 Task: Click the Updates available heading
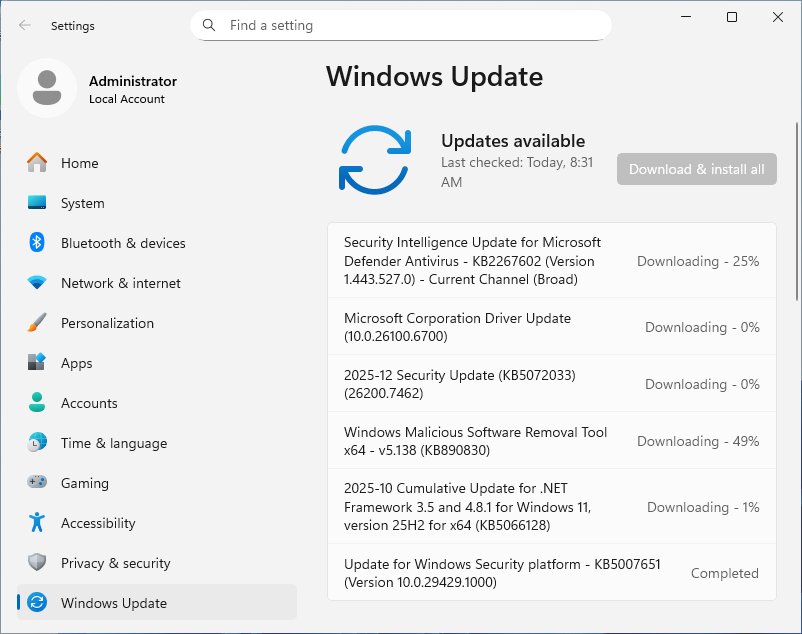click(x=513, y=141)
